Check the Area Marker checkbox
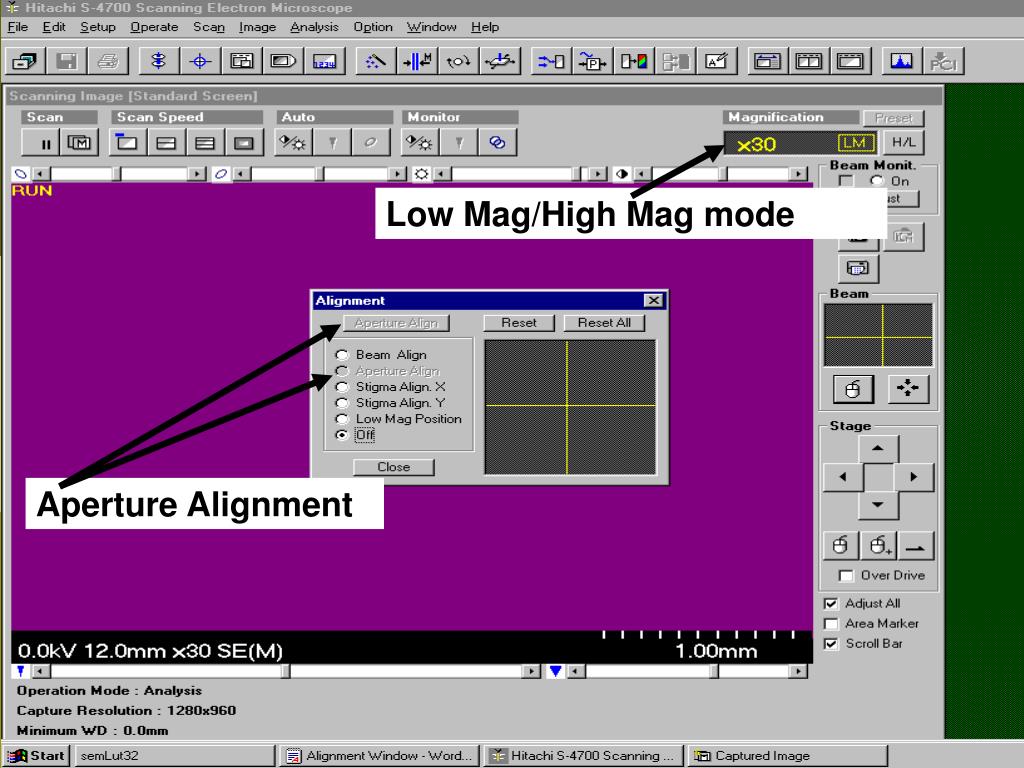Screen dimensions: 1024x768 831,624
